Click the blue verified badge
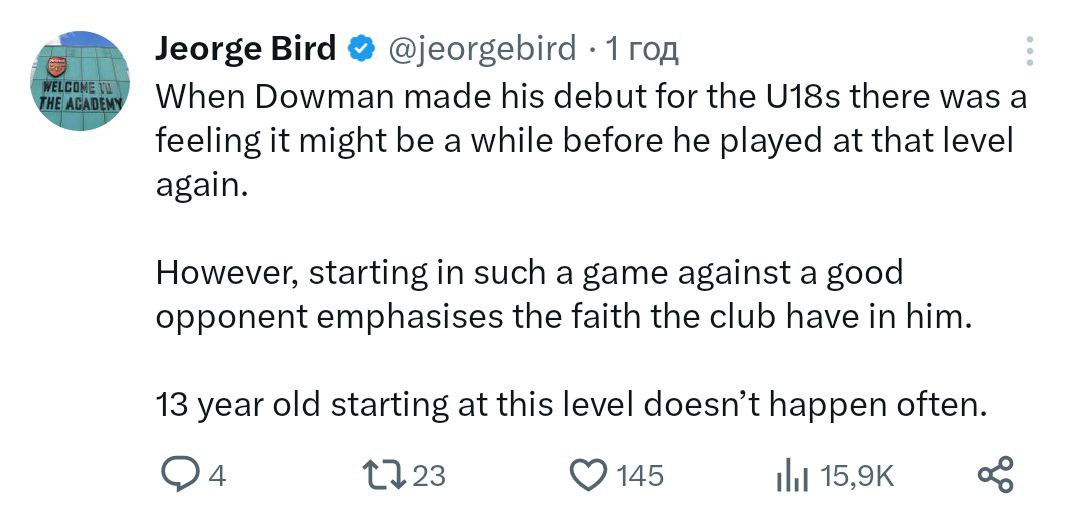The height and width of the screenshot is (523, 1080). [x=360, y=48]
